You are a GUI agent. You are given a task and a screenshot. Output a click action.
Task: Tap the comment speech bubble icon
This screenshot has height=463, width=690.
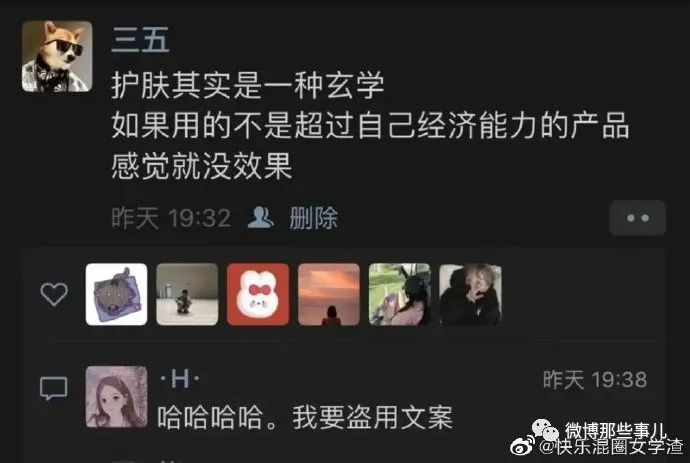click(54, 388)
